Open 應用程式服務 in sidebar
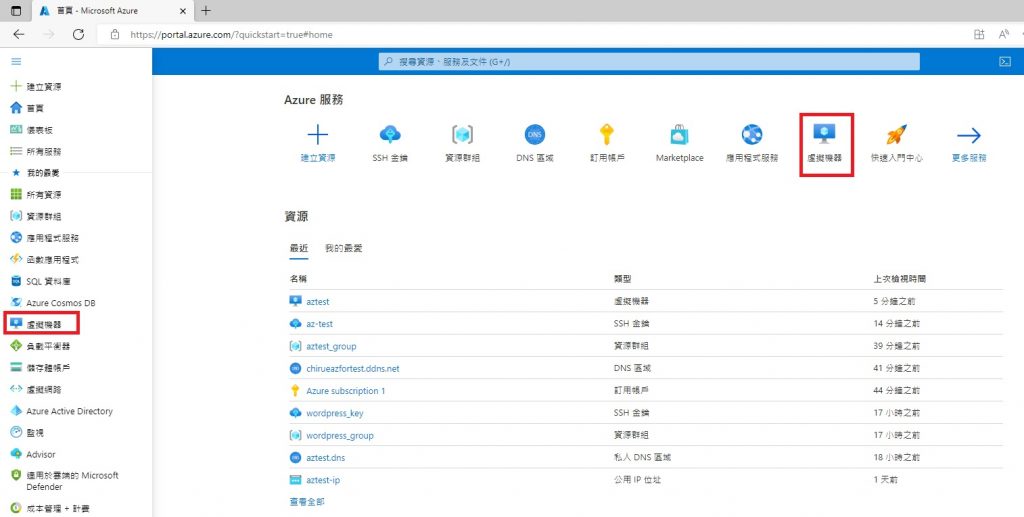 (52, 238)
